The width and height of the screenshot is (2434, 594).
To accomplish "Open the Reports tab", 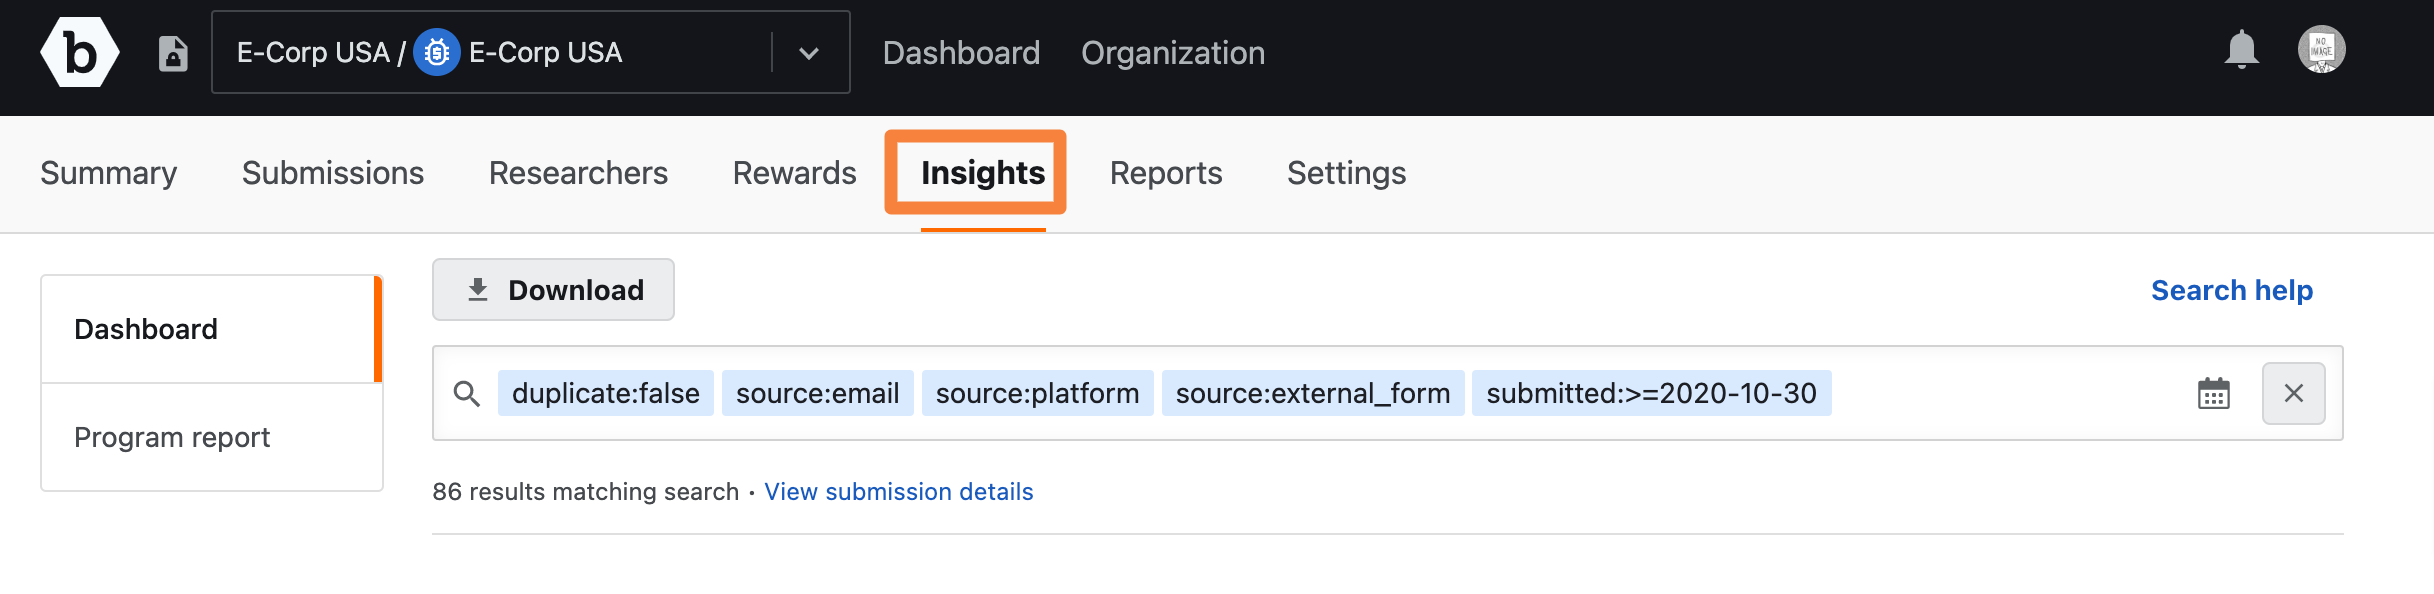I will click(1166, 173).
